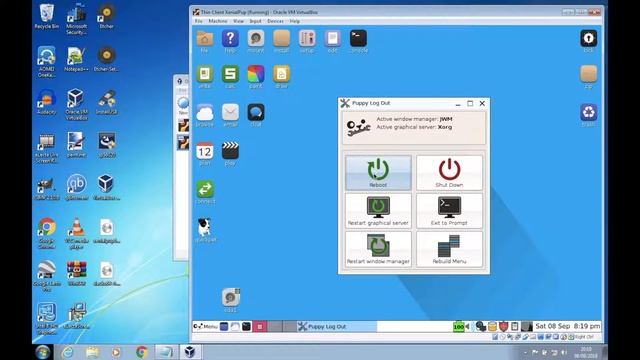Open the drive icon at bottom of Puppy desktop
Screen dimensions: 640x360
pos(231,300)
